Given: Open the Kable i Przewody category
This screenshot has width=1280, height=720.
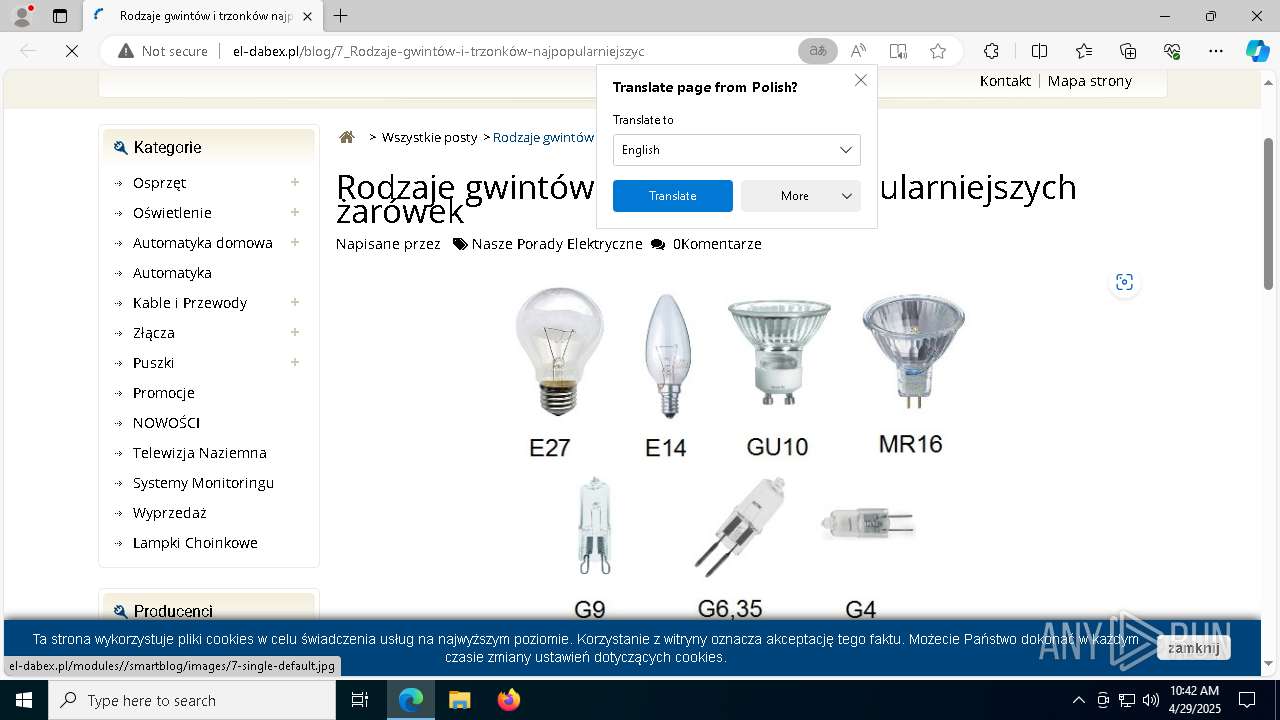Looking at the screenshot, I should click(189, 303).
